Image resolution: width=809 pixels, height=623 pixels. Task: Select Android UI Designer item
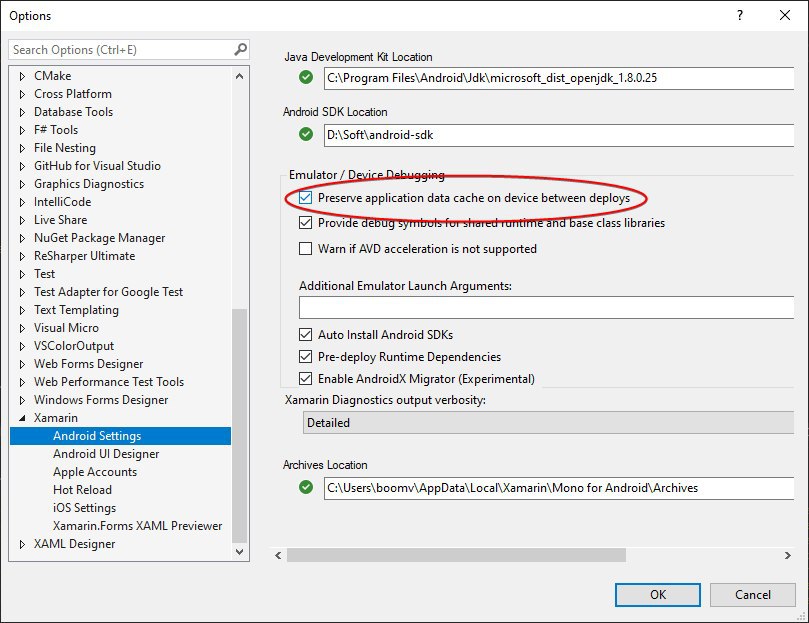106,454
